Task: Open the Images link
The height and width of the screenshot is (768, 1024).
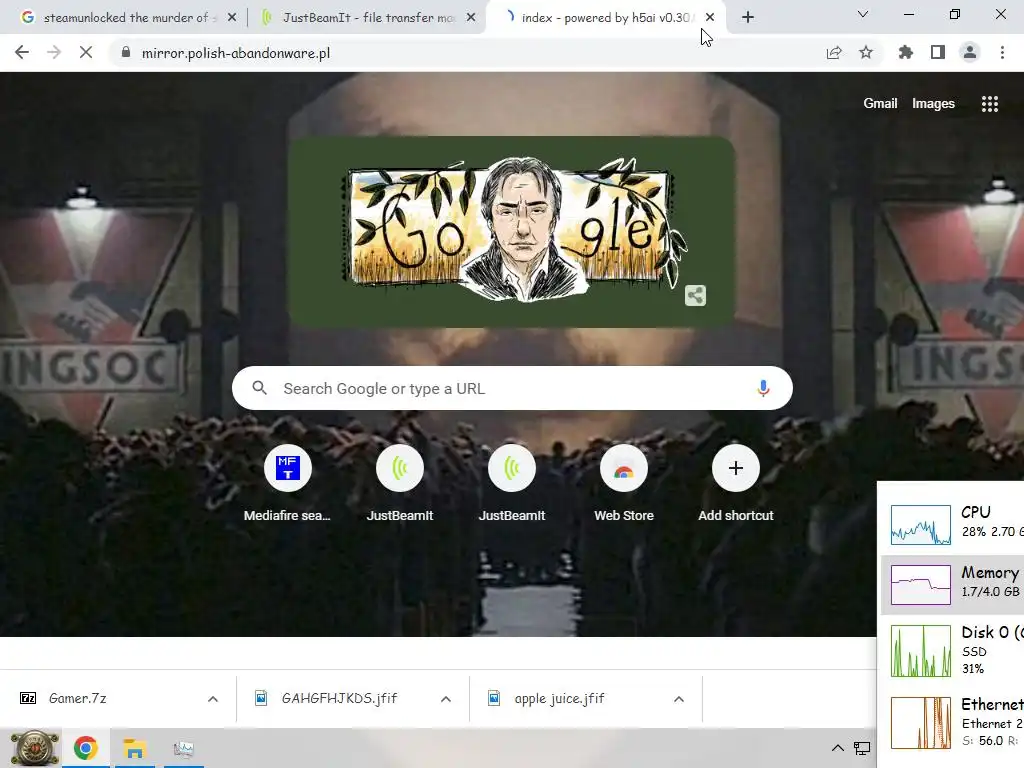Action: (x=933, y=103)
